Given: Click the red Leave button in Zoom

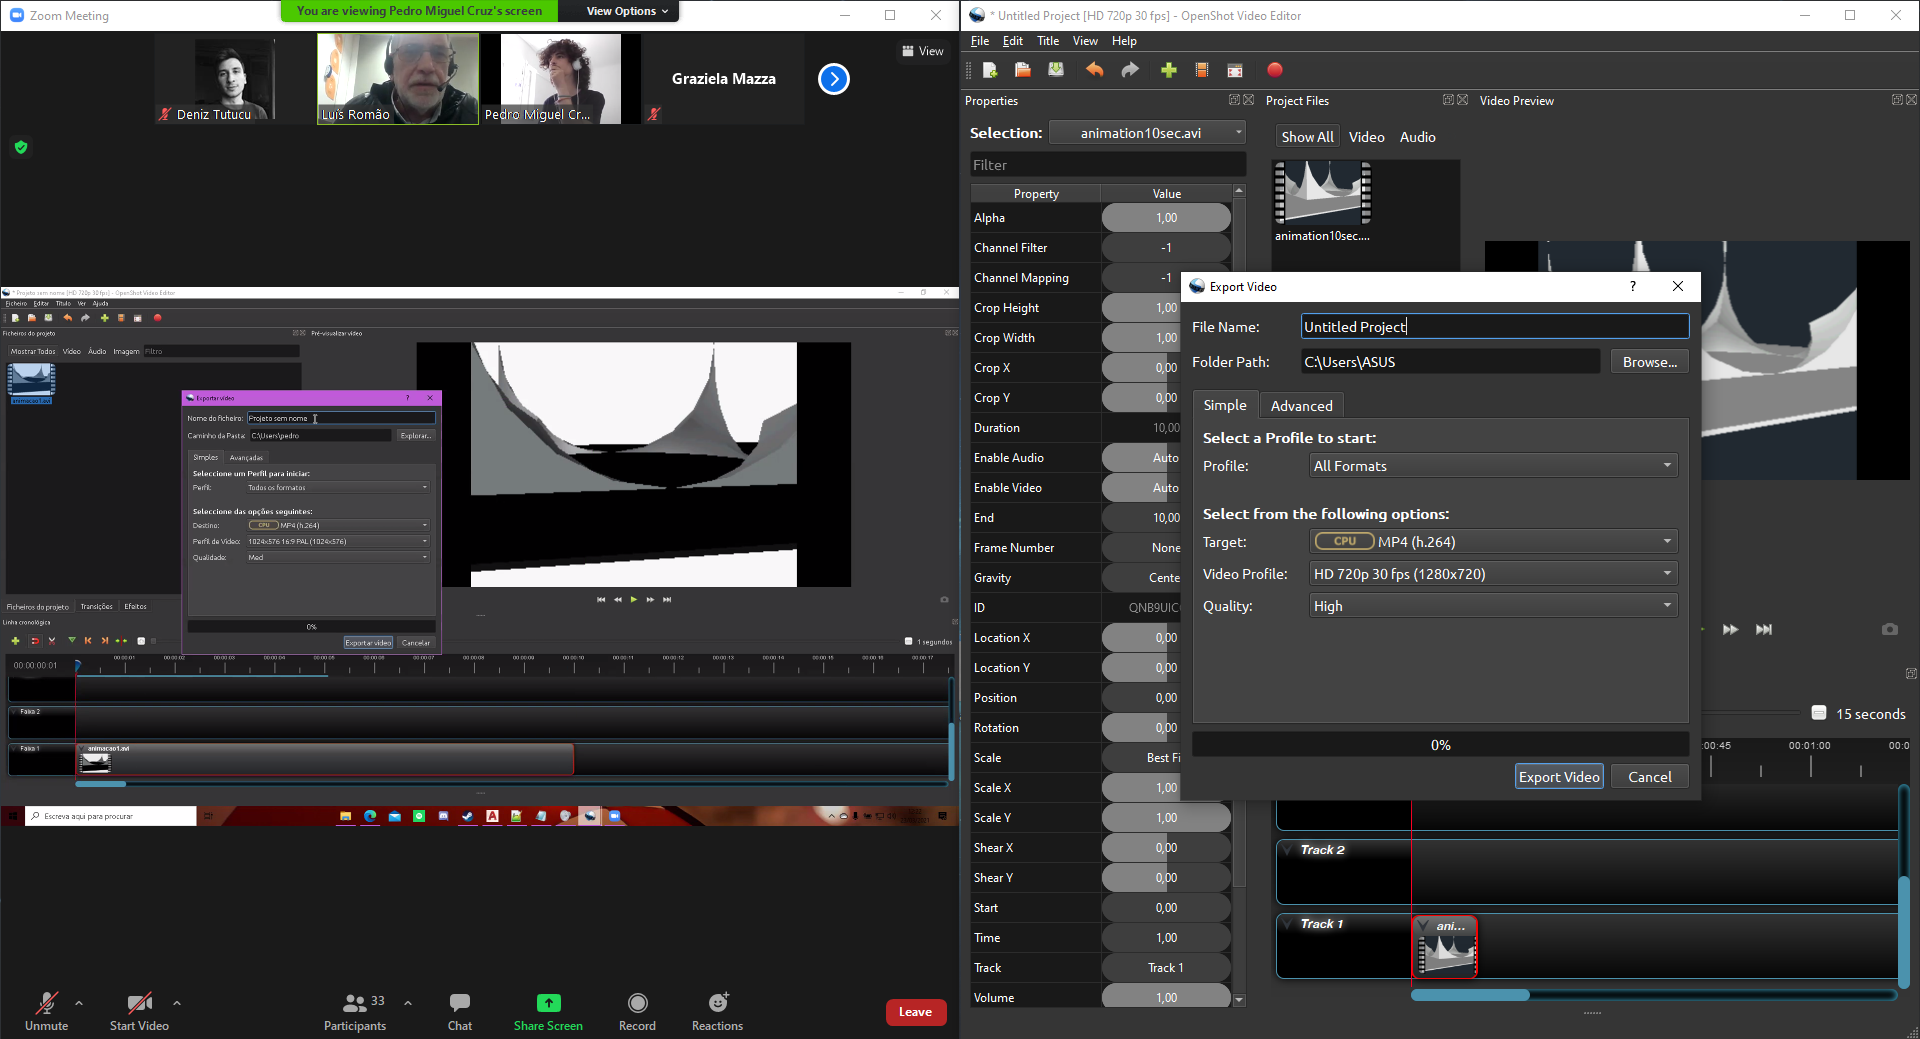Looking at the screenshot, I should [915, 1012].
